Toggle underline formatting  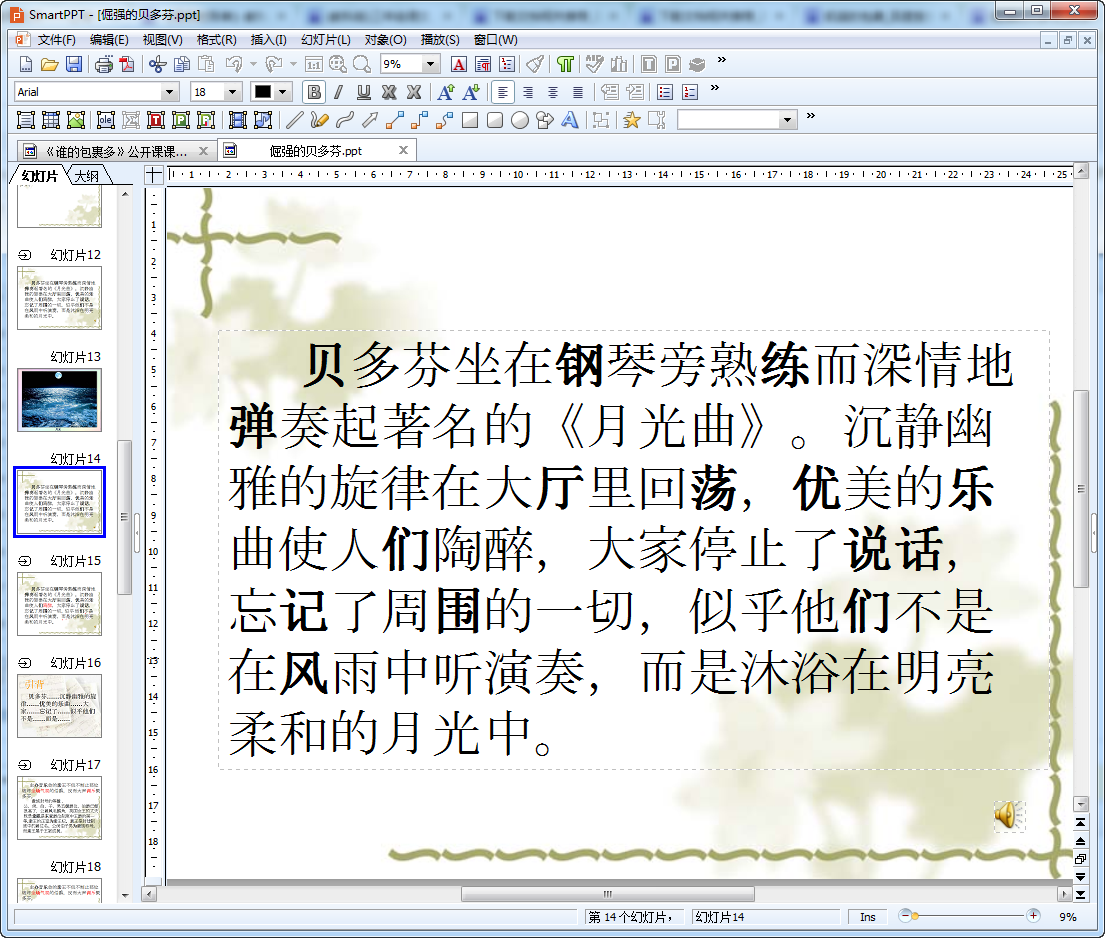(x=364, y=92)
